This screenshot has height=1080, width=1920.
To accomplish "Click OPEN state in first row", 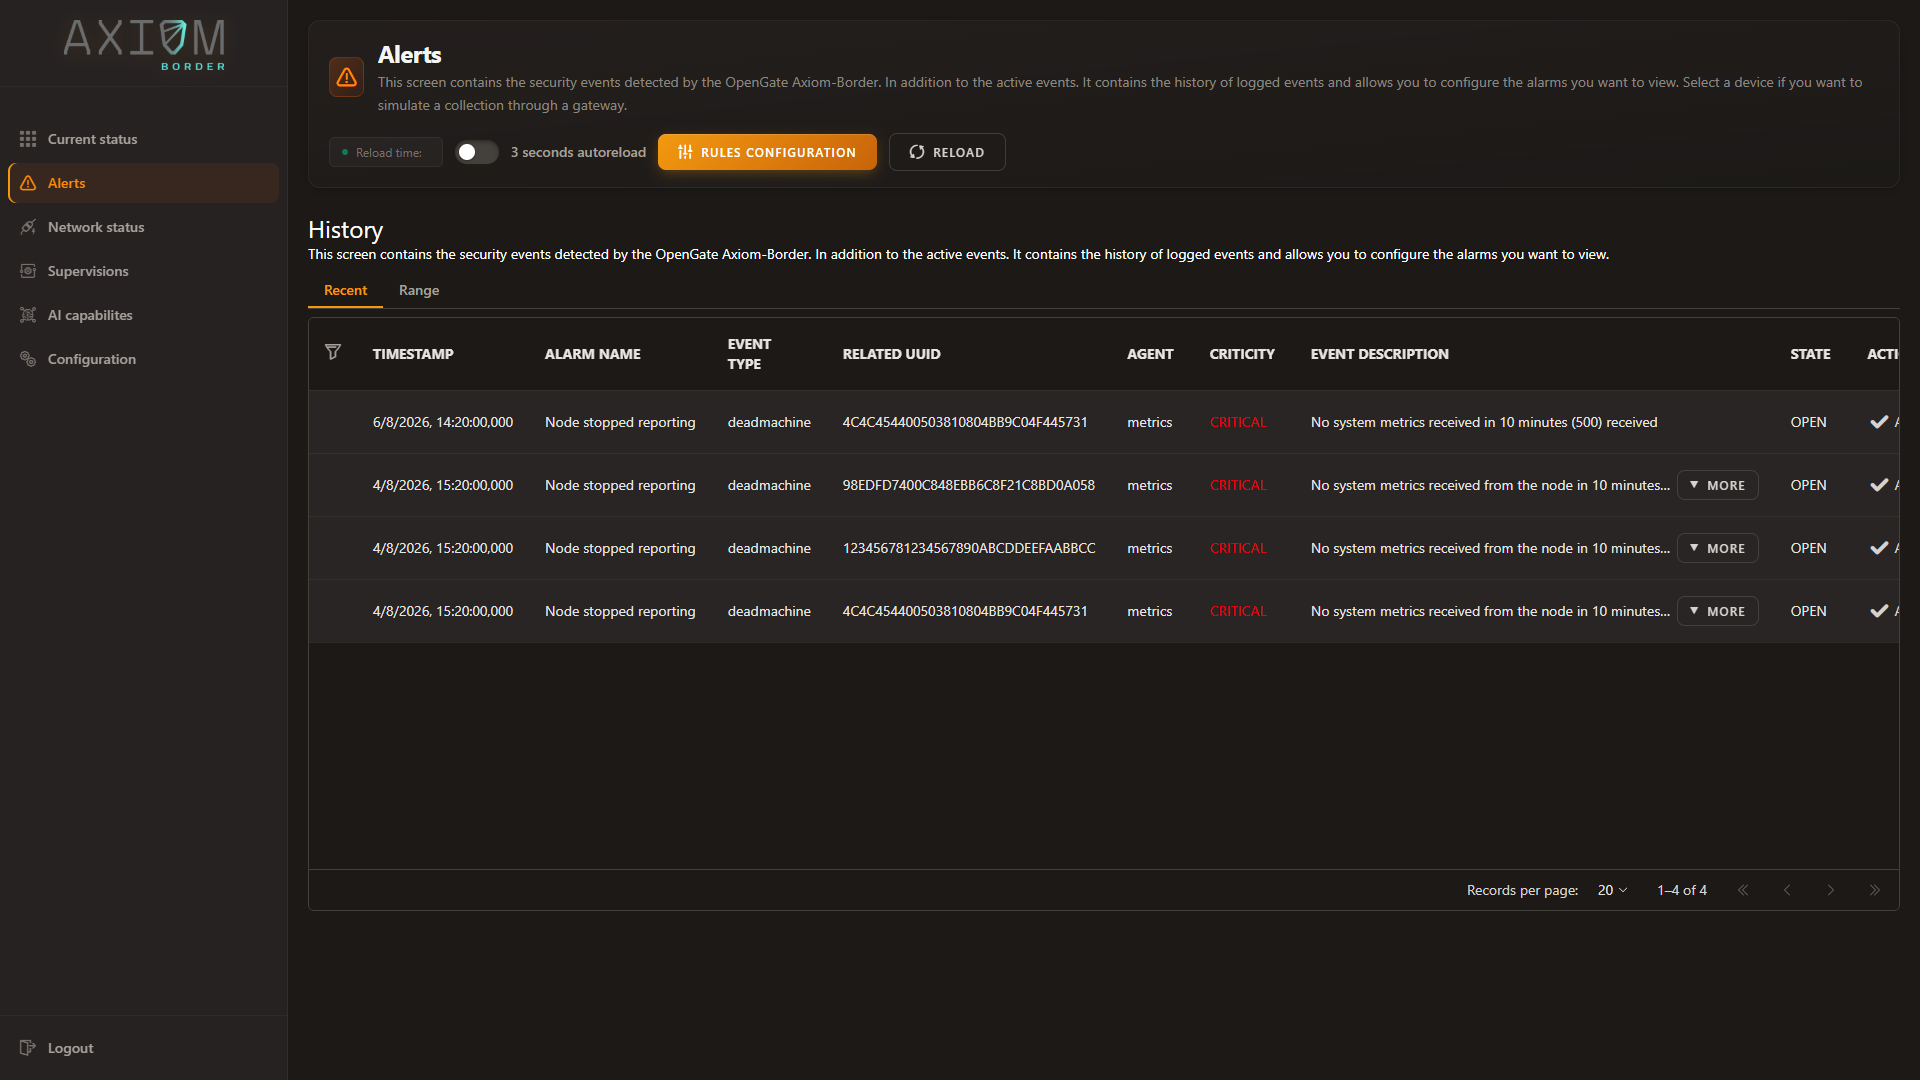I will tap(1808, 422).
